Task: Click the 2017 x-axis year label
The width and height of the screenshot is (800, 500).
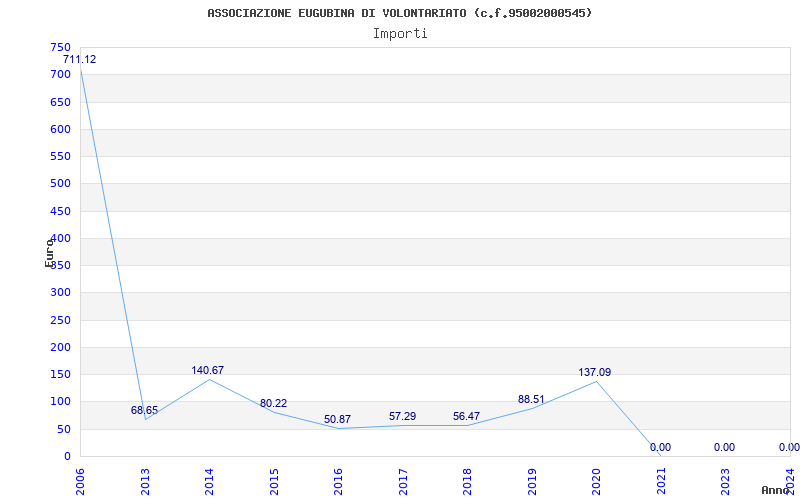Action: pyautogui.click(x=404, y=482)
